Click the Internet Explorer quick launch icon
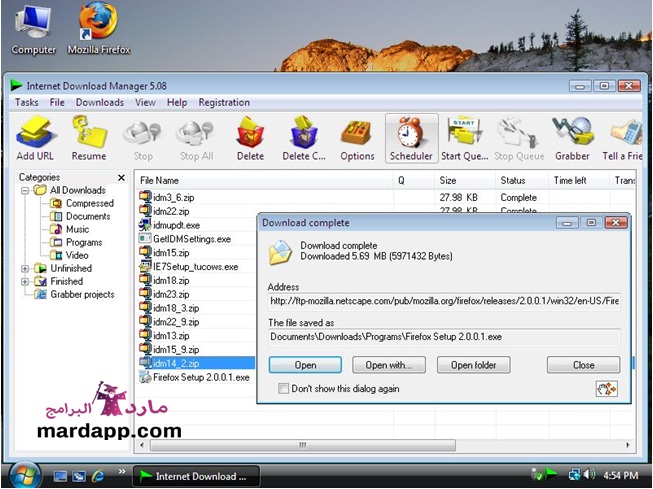This screenshot has height=489, width=653. (98, 475)
